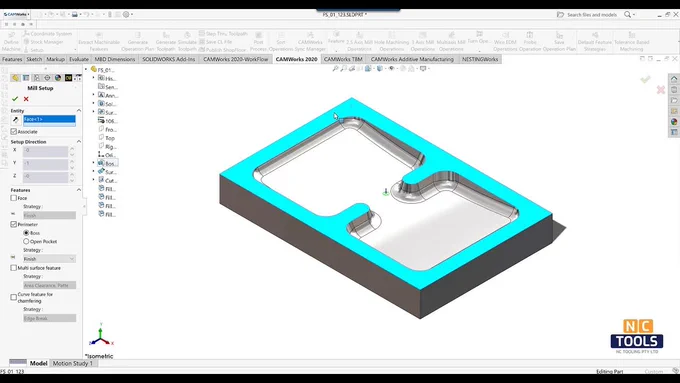Click the Face<1> entity selection field
Viewport: 680px width, 383px height.
(49, 121)
